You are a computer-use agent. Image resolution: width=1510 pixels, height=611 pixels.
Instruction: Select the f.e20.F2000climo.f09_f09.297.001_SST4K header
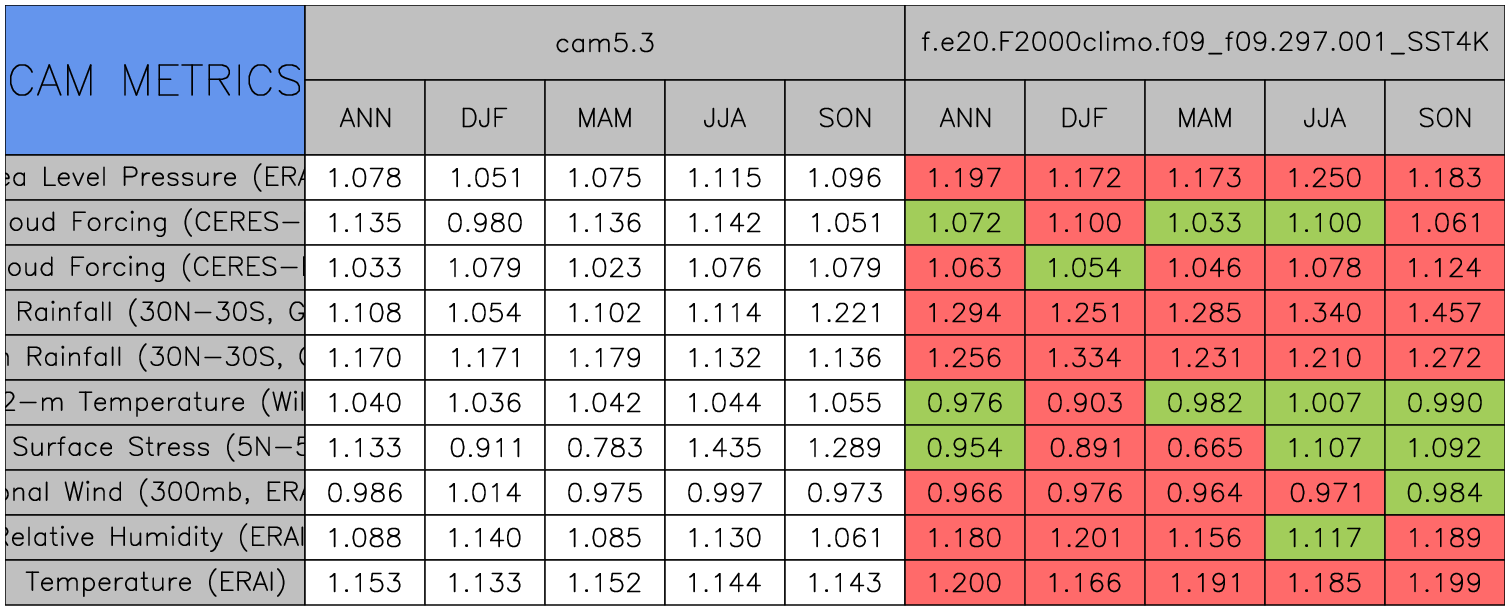1205,43
